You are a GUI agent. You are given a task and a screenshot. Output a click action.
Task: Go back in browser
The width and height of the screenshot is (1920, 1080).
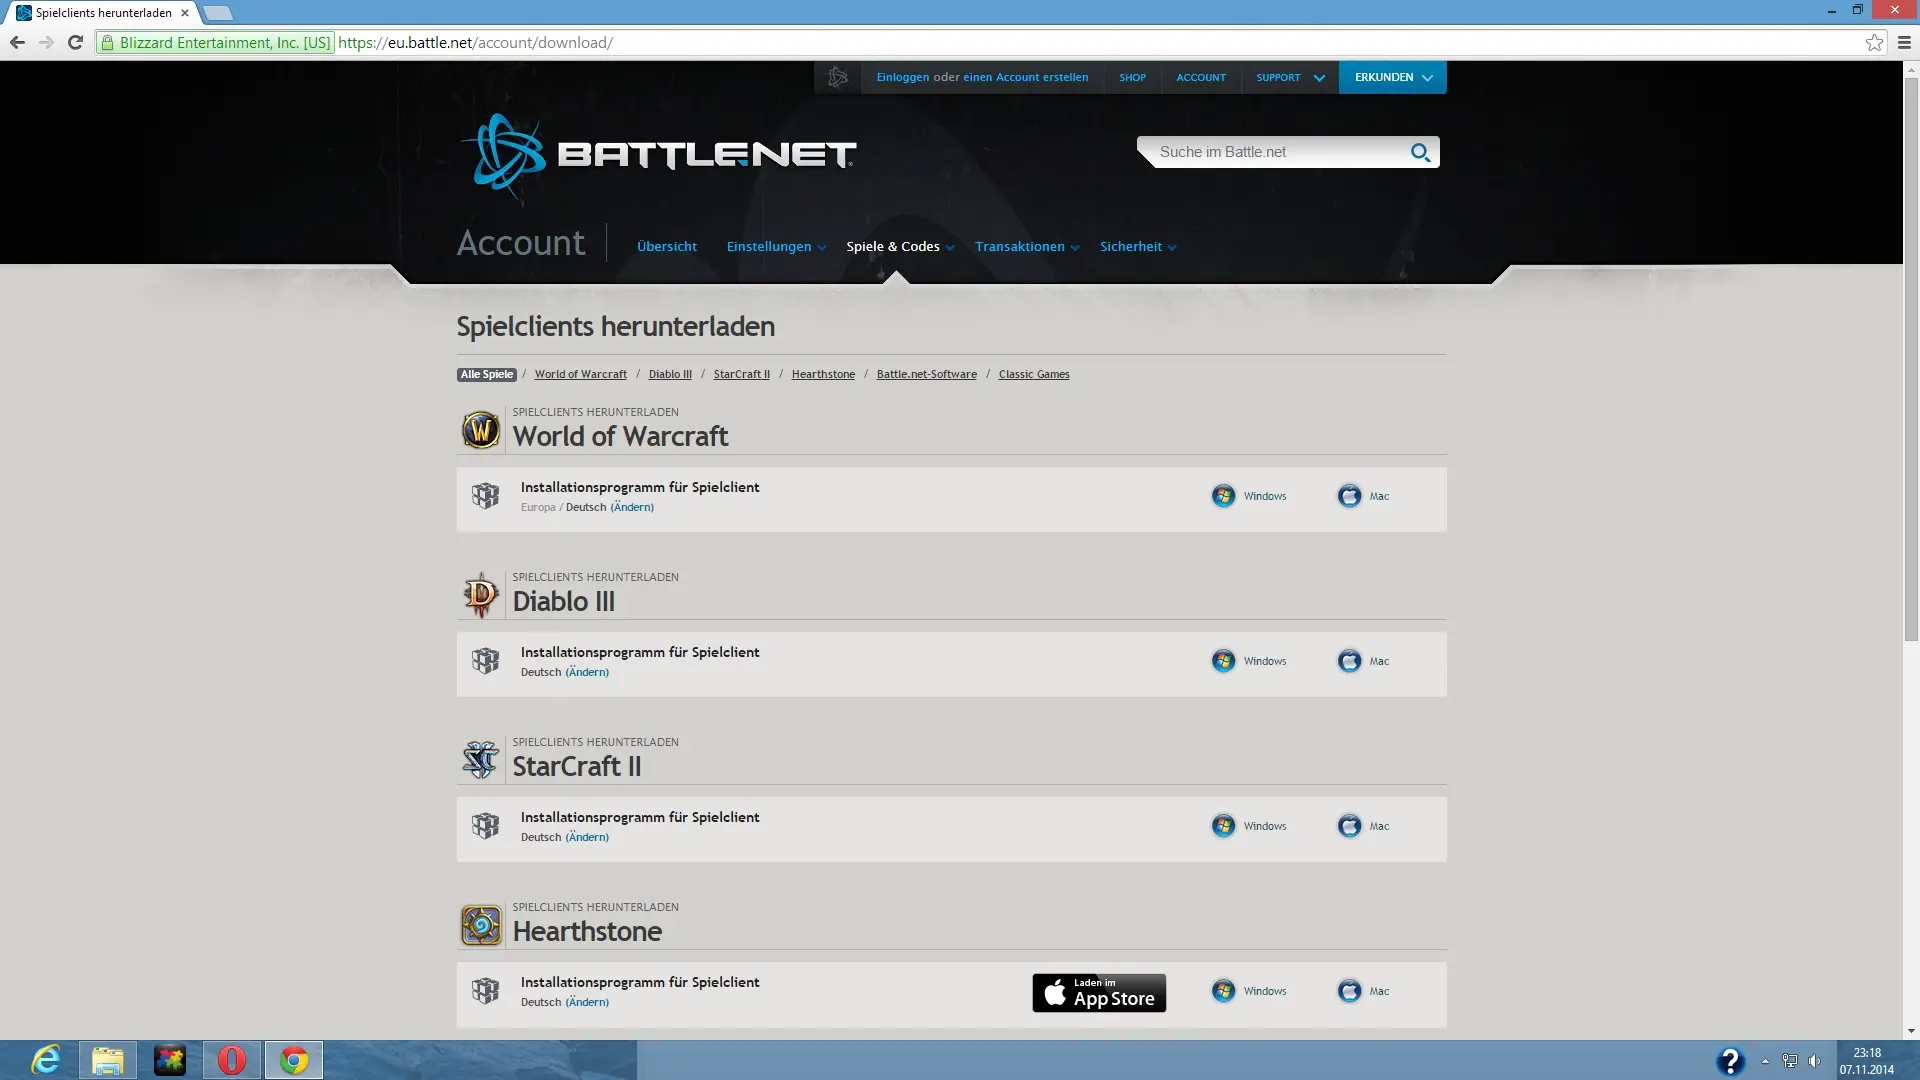pyautogui.click(x=17, y=42)
